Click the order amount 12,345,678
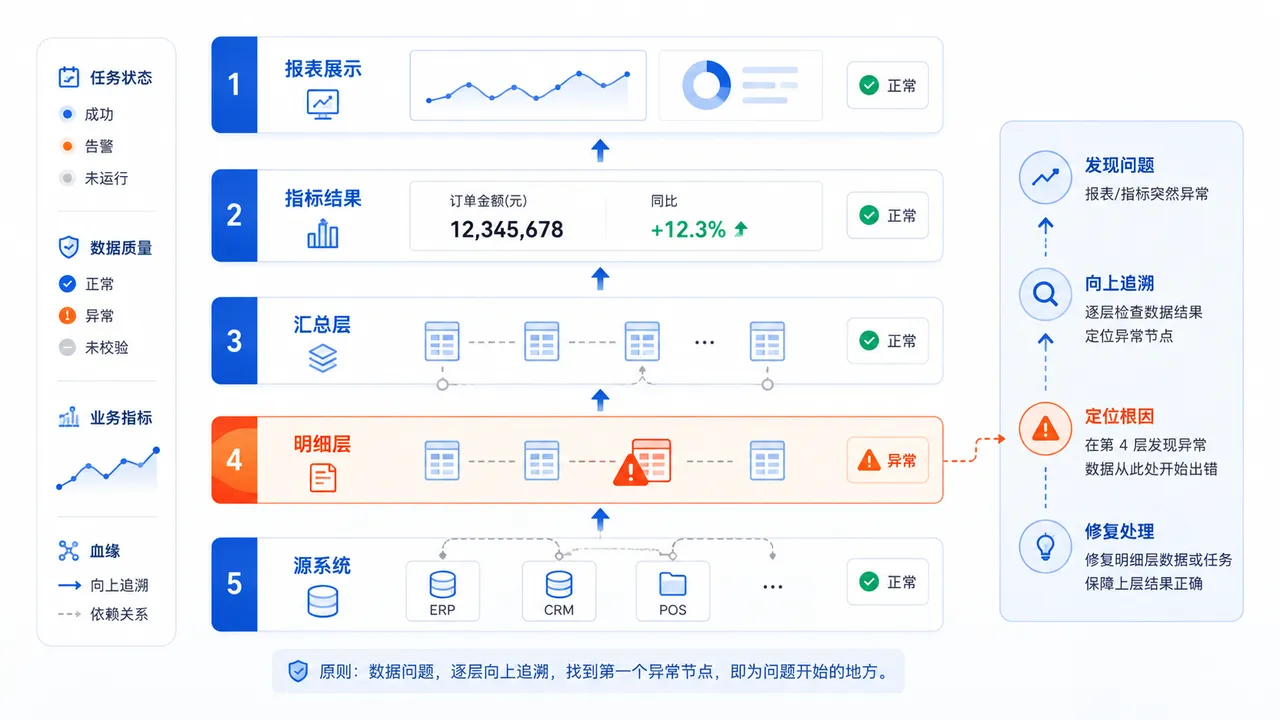 point(506,230)
